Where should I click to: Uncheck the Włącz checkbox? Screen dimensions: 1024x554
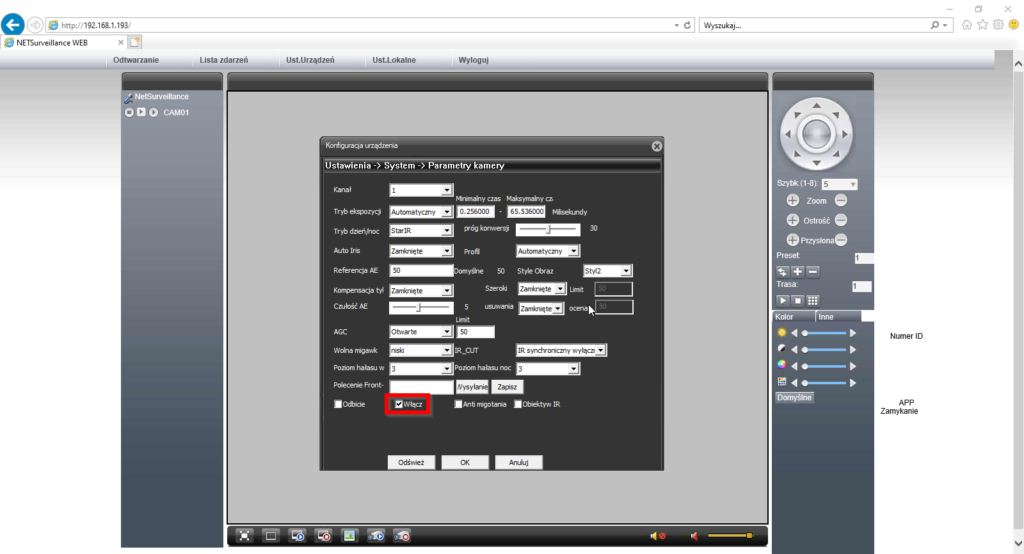(x=400, y=404)
